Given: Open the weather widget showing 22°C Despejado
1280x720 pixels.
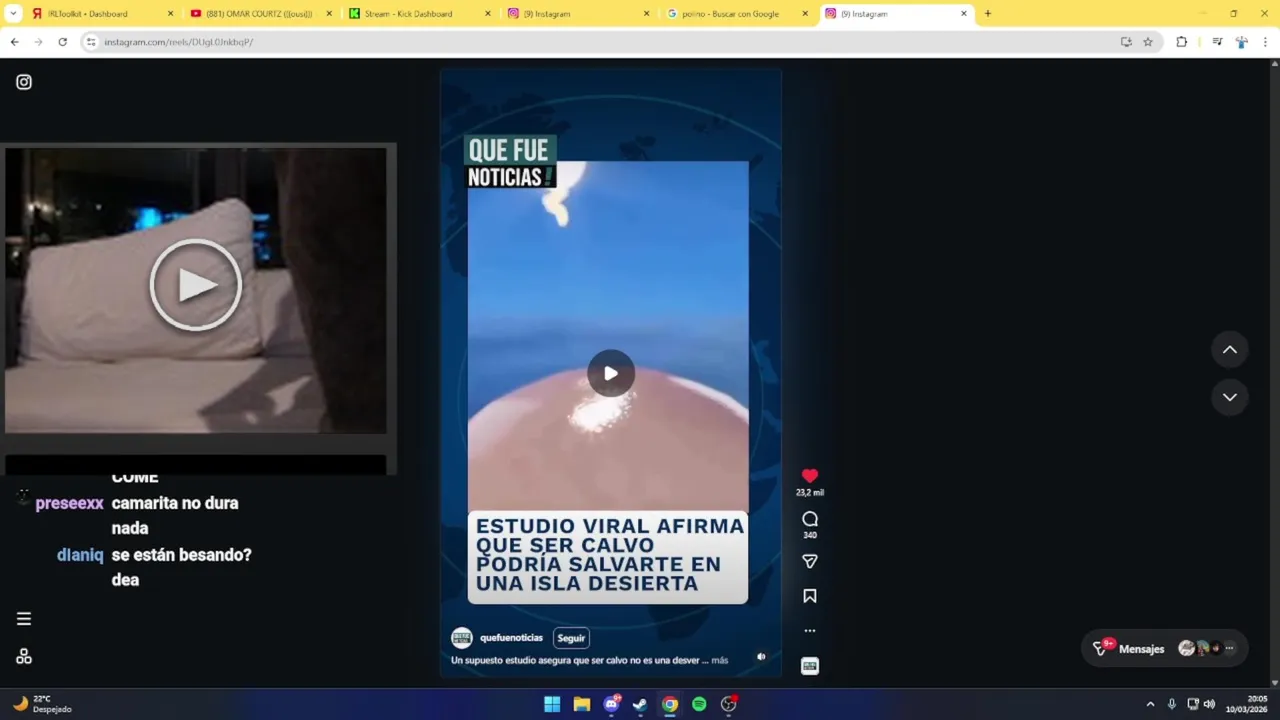Looking at the screenshot, I should pyautogui.click(x=42, y=704).
